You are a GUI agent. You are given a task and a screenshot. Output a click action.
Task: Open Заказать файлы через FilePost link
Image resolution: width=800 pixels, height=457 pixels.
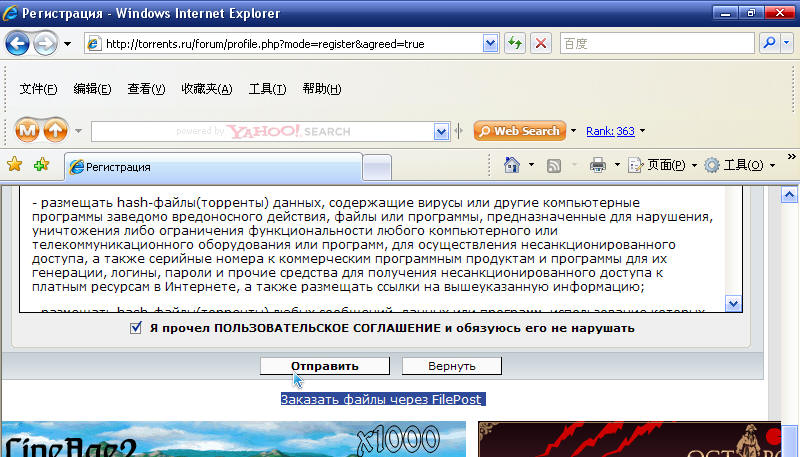point(383,399)
